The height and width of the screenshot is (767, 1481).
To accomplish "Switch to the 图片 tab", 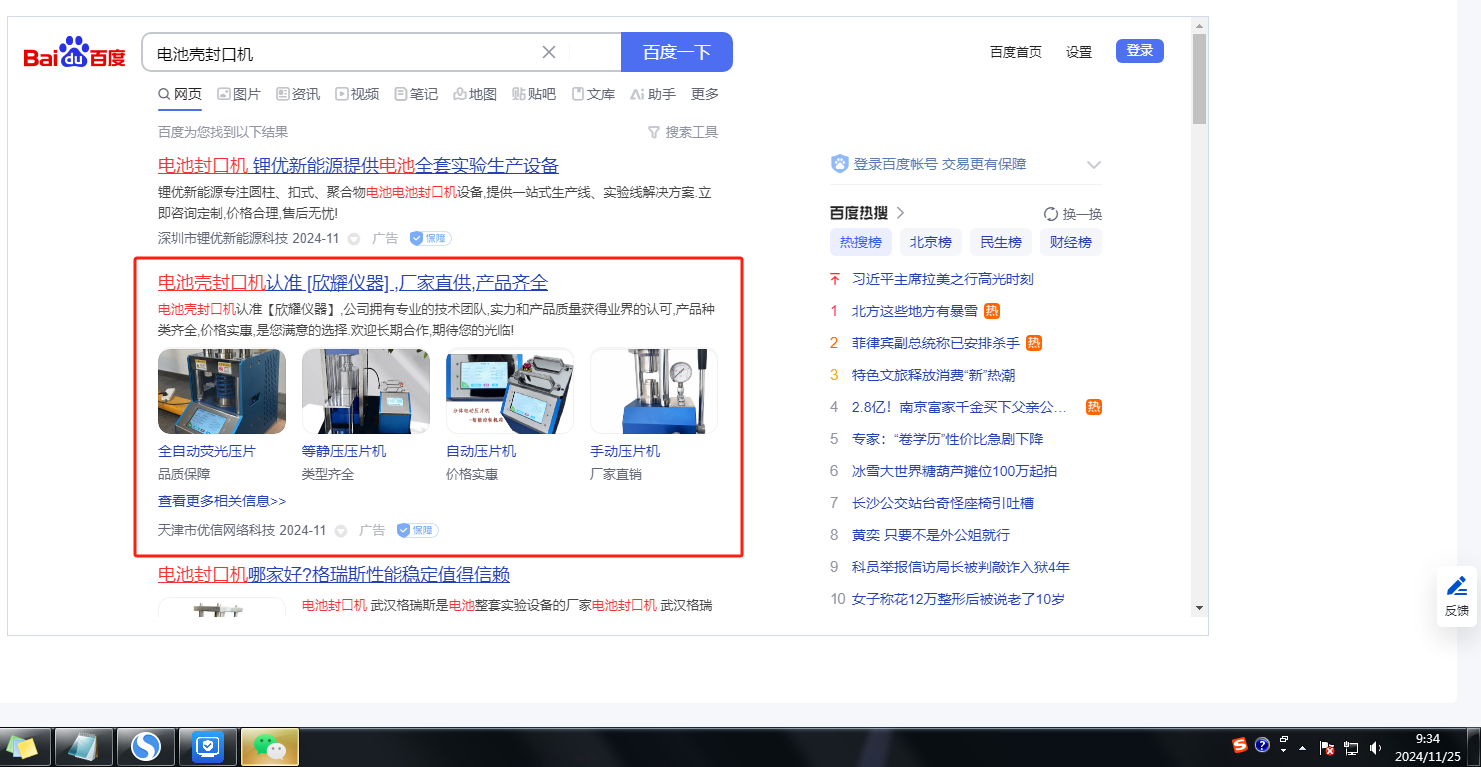I will pyautogui.click(x=239, y=94).
